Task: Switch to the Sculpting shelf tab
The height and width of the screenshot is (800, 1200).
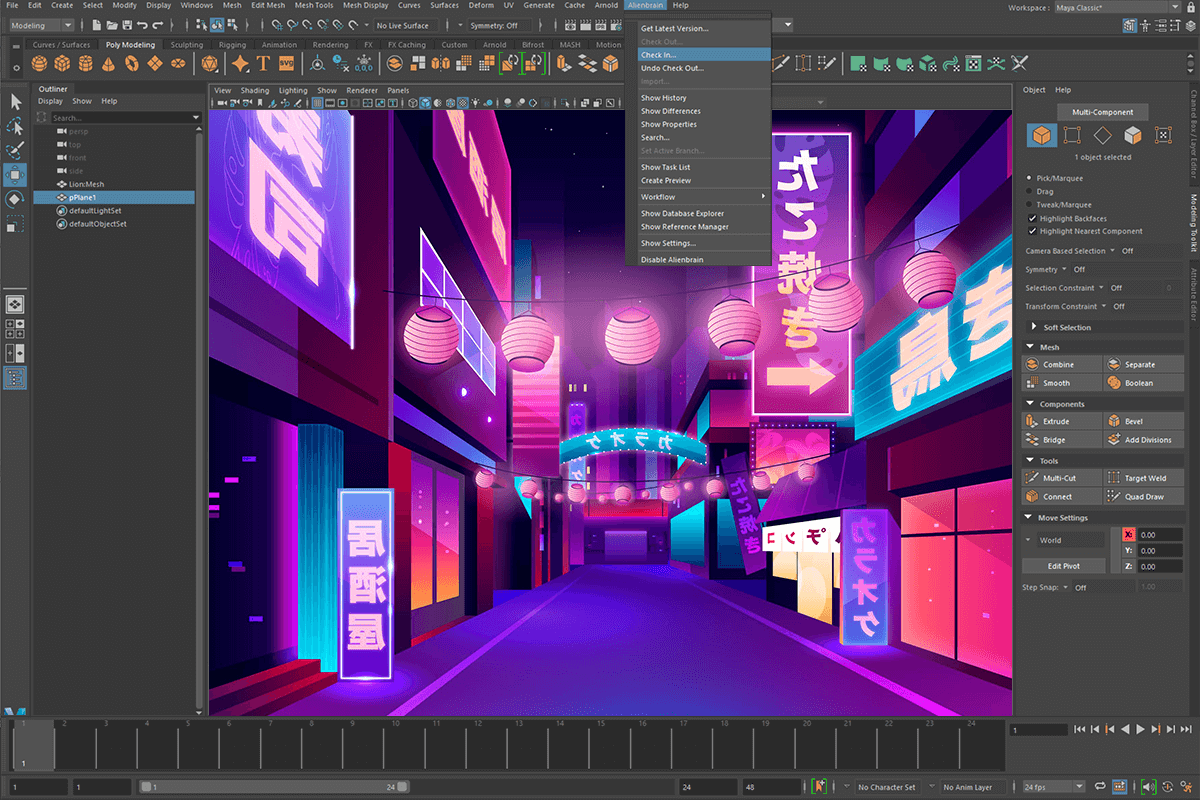Action: click(186, 44)
